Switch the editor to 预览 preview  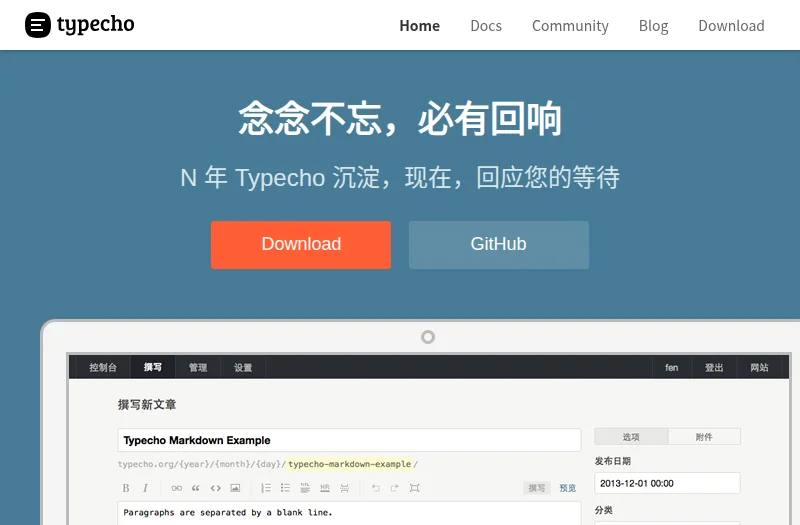tap(568, 488)
